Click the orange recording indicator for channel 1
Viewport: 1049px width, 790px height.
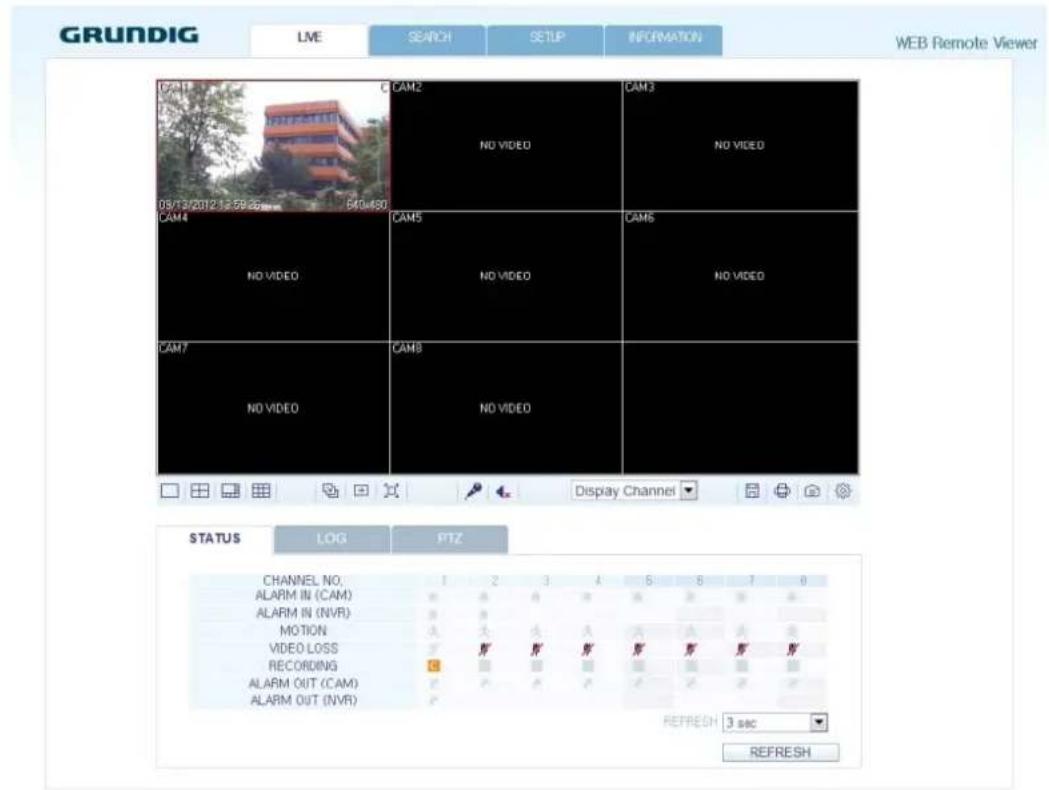click(434, 666)
